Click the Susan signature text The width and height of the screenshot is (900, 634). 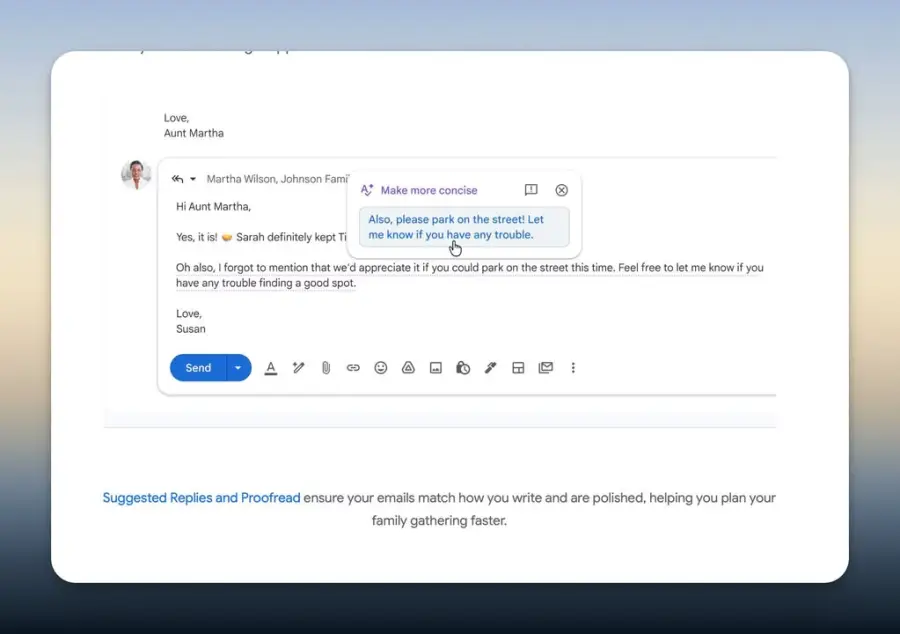click(191, 329)
